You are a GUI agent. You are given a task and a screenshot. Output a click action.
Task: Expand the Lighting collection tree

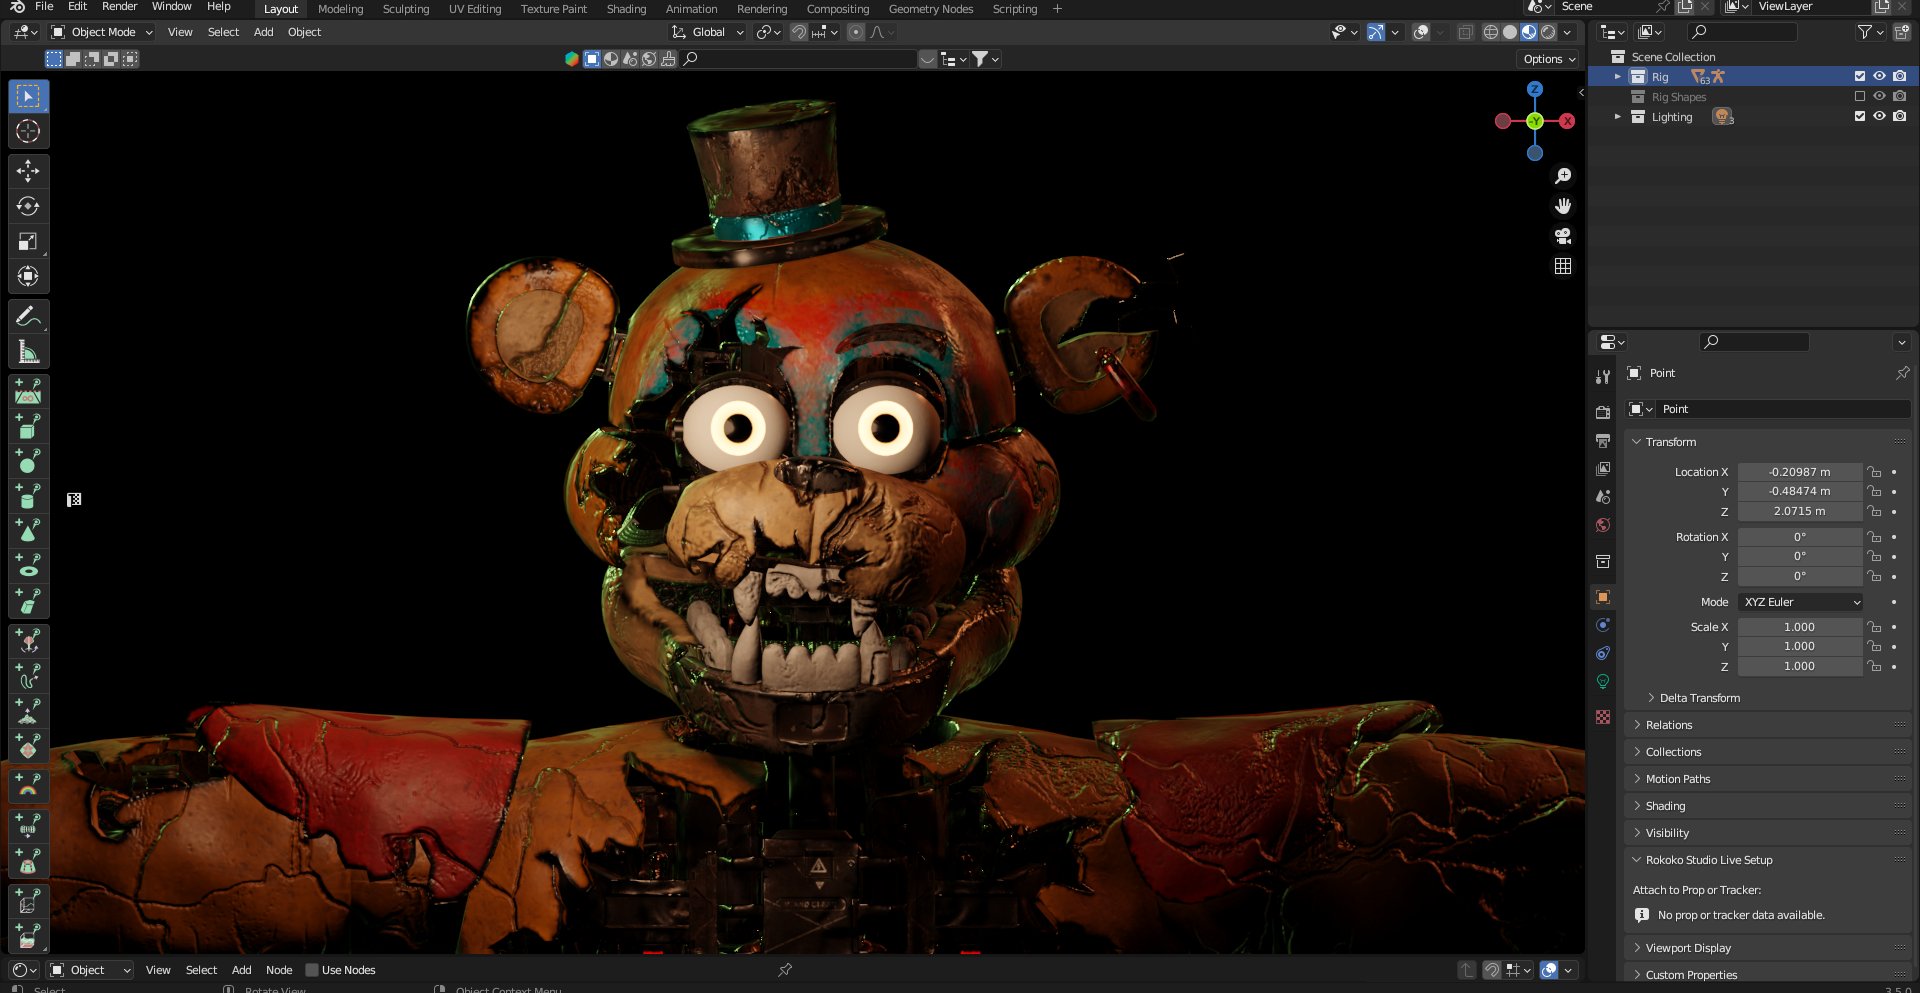[x=1617, y=116]
